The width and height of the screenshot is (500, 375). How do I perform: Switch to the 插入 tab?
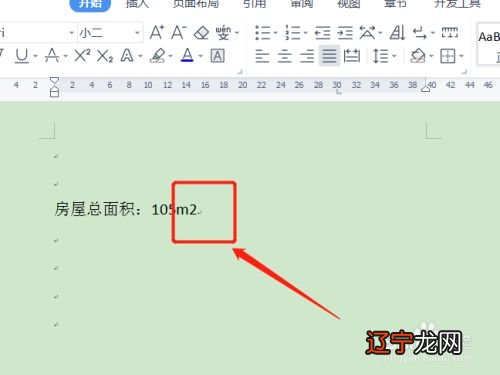click(x=137, y=3)
